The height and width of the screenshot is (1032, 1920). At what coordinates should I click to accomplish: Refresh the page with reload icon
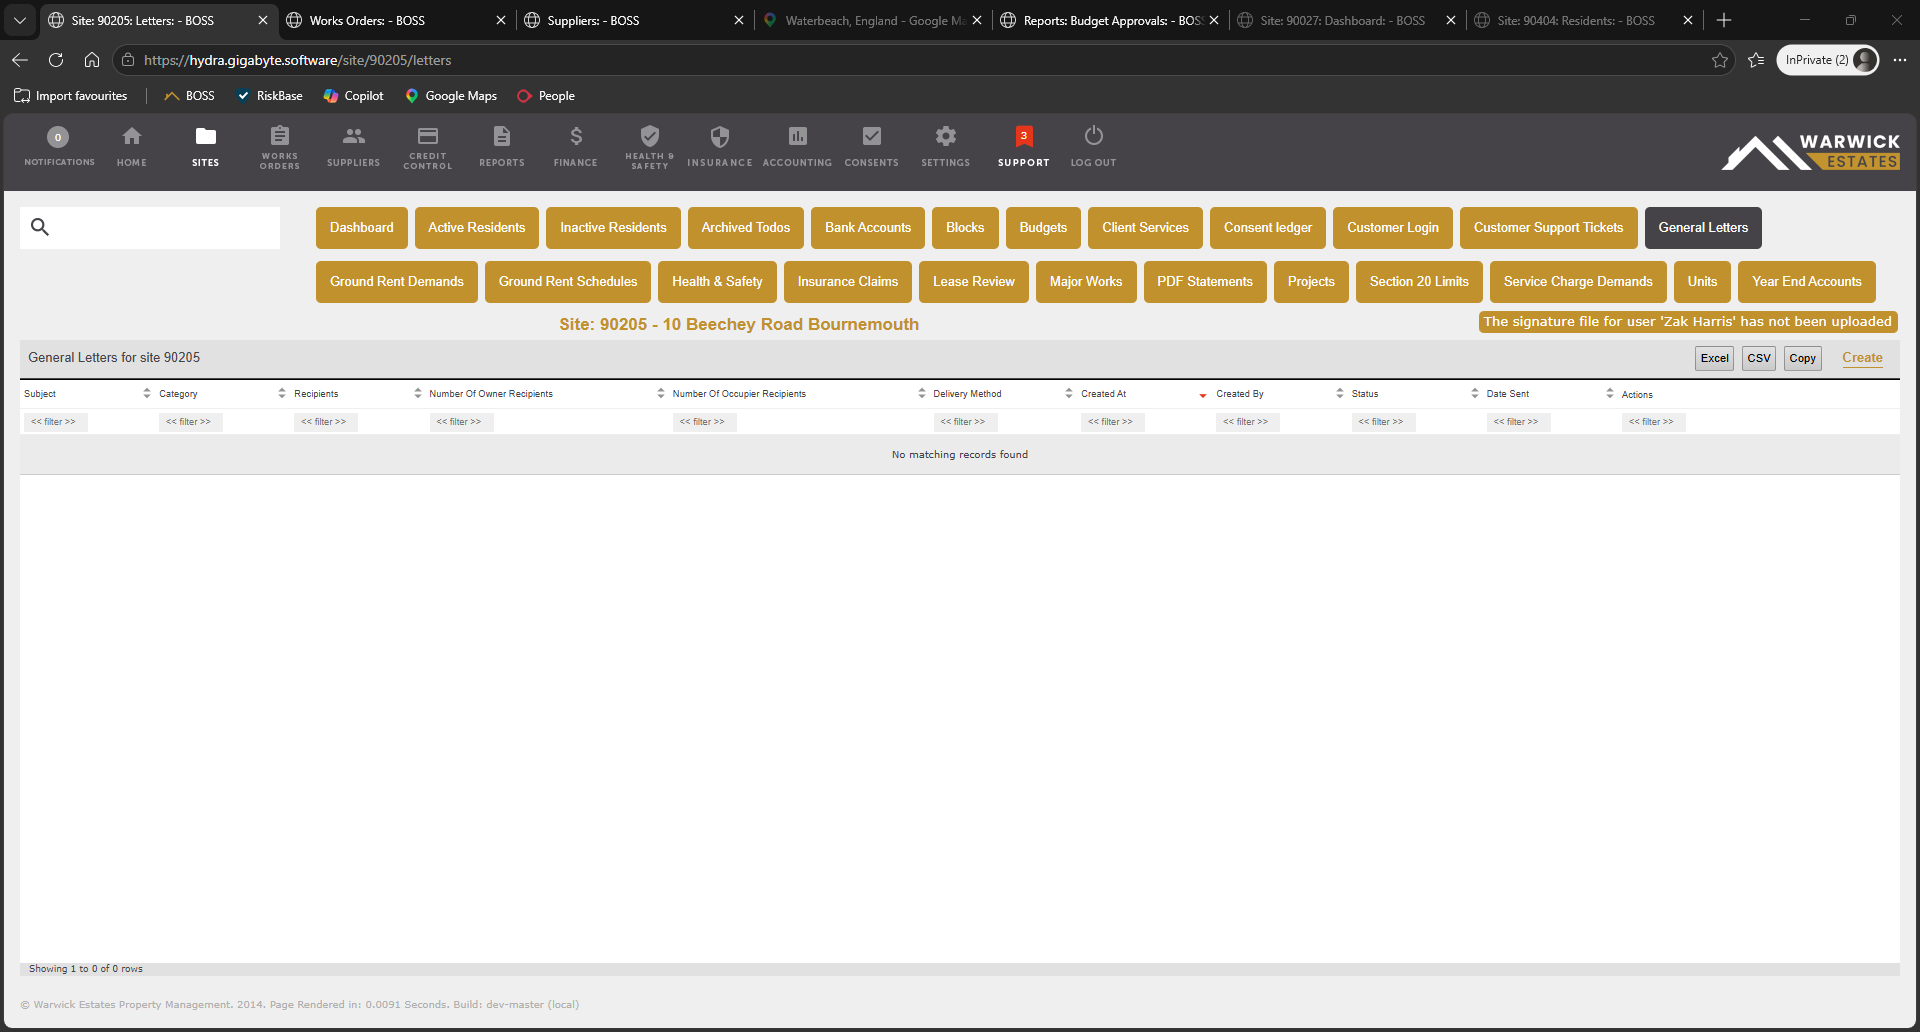56,60
